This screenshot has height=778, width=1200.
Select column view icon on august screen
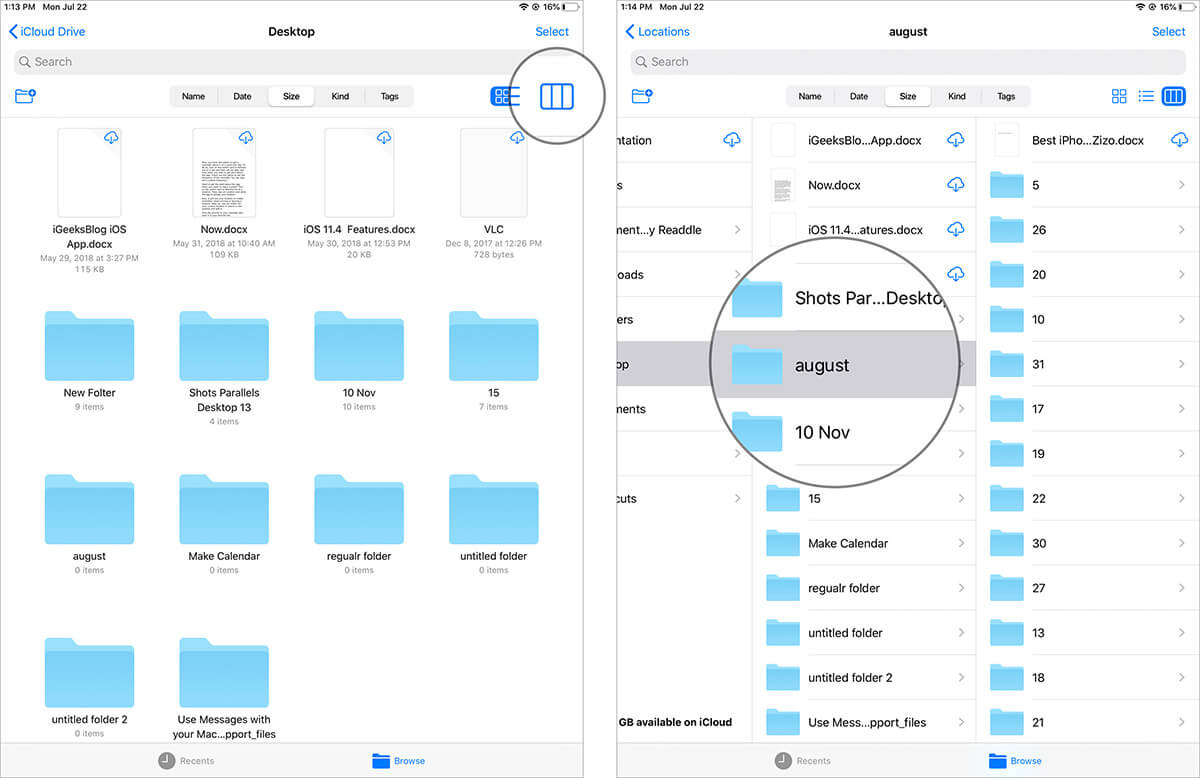[x=1173, y=96]
